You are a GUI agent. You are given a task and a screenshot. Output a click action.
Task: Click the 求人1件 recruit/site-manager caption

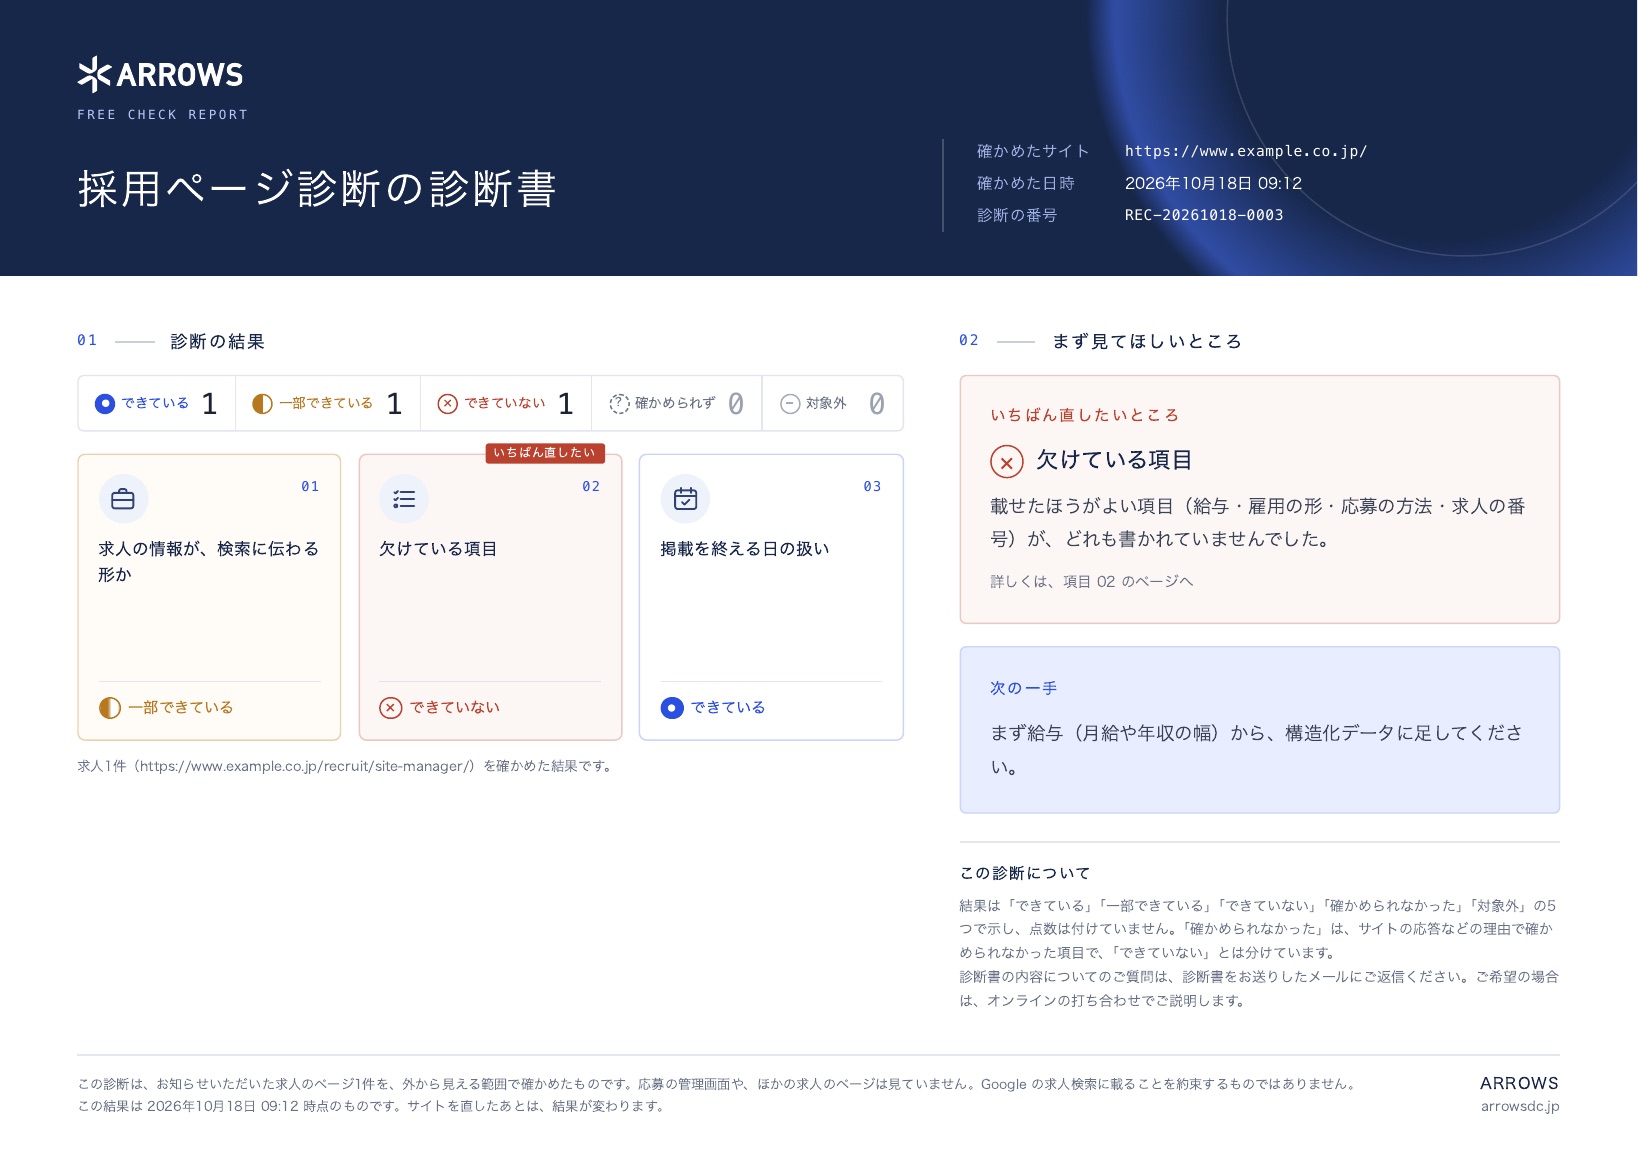click(346, 766)
